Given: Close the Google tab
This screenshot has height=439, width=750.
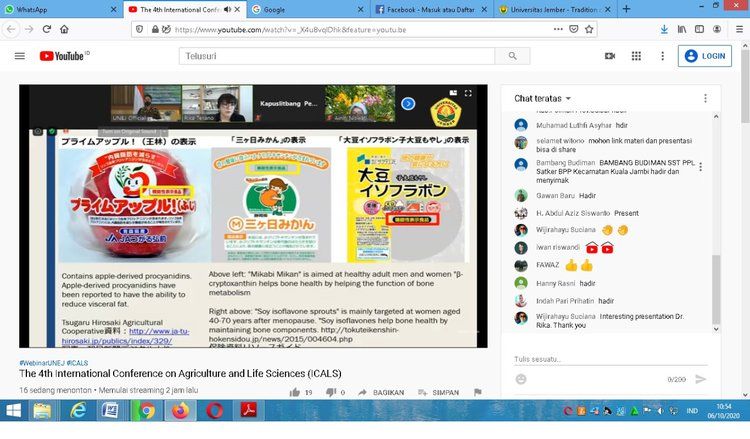Looking at the screenshot, I should [x=361, y=9].
